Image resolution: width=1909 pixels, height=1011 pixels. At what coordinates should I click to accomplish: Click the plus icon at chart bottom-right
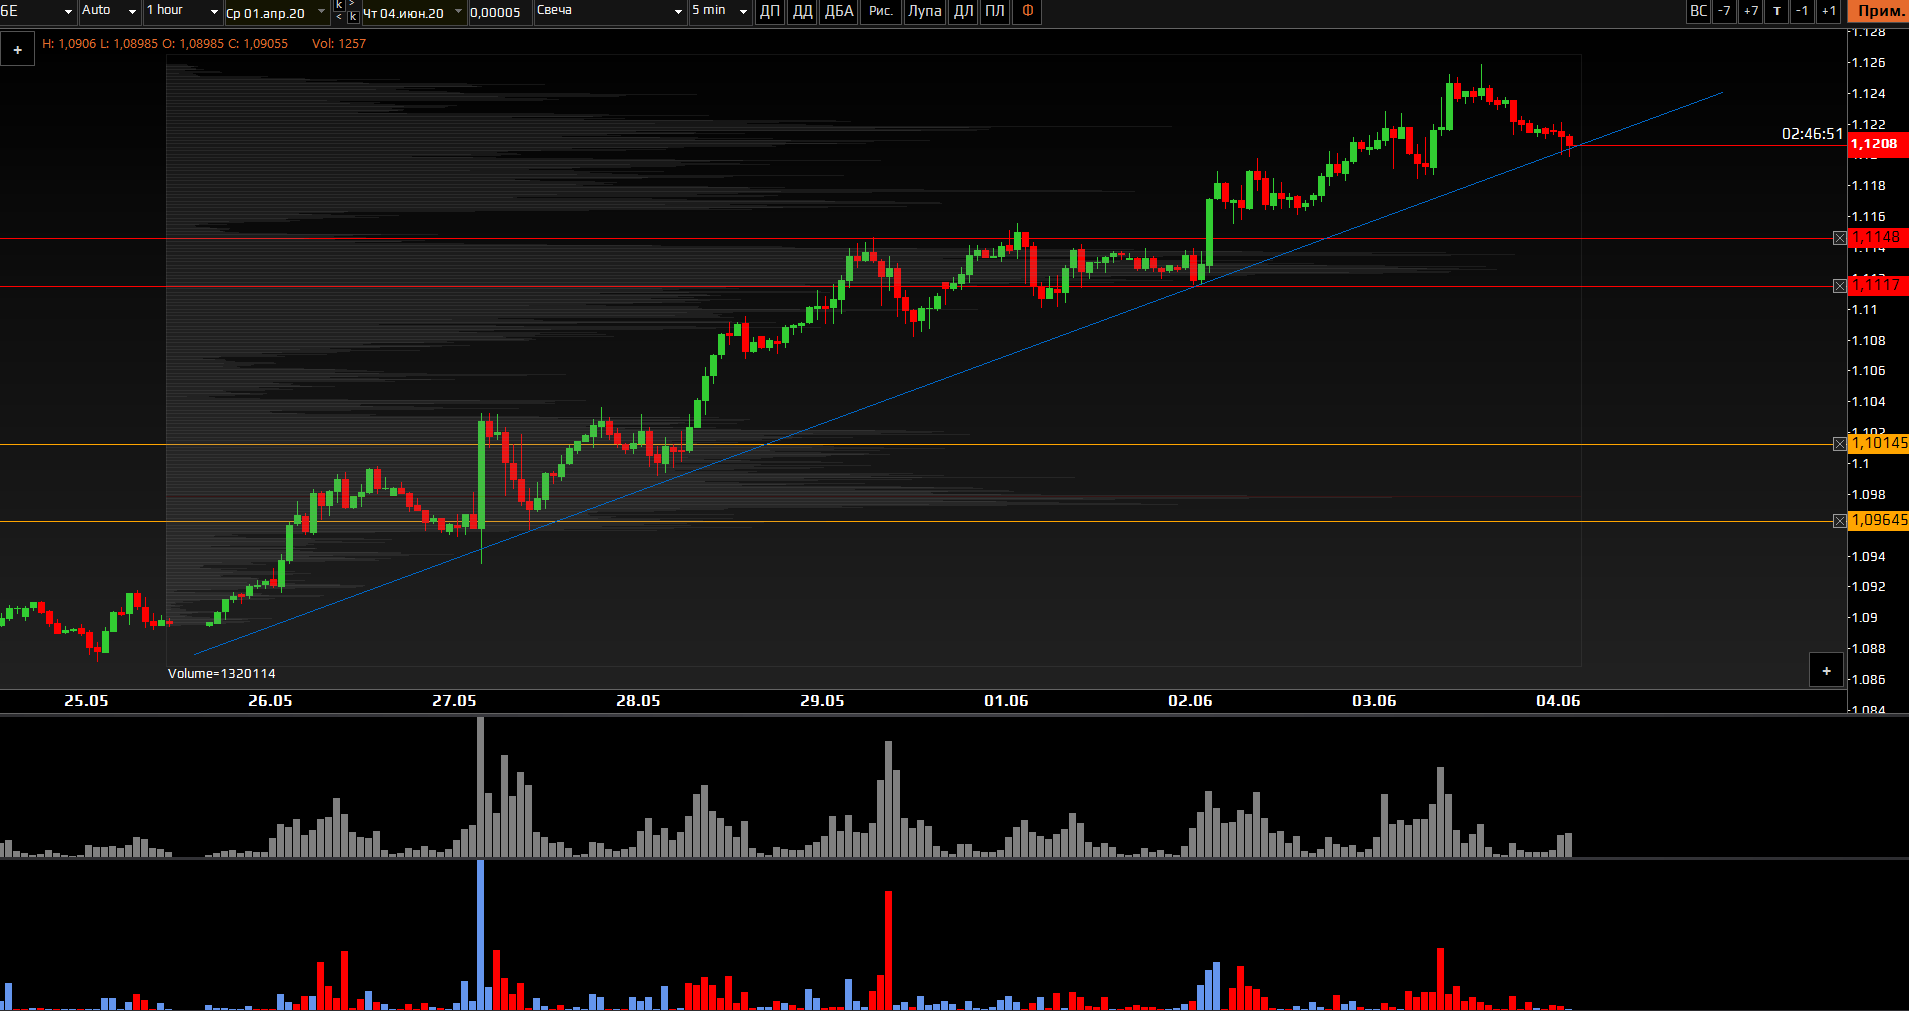pos(1826,671)
